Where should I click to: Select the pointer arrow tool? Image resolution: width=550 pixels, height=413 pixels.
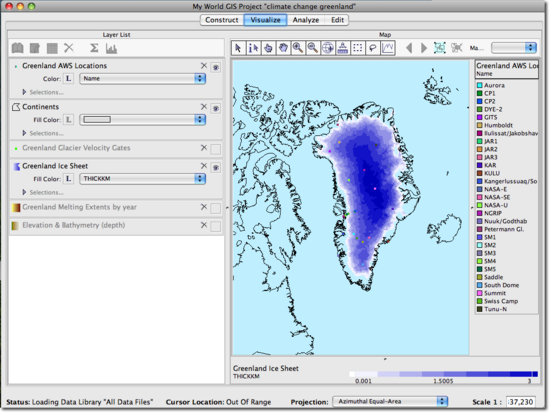pyautogui.click(x=238, y=48)
